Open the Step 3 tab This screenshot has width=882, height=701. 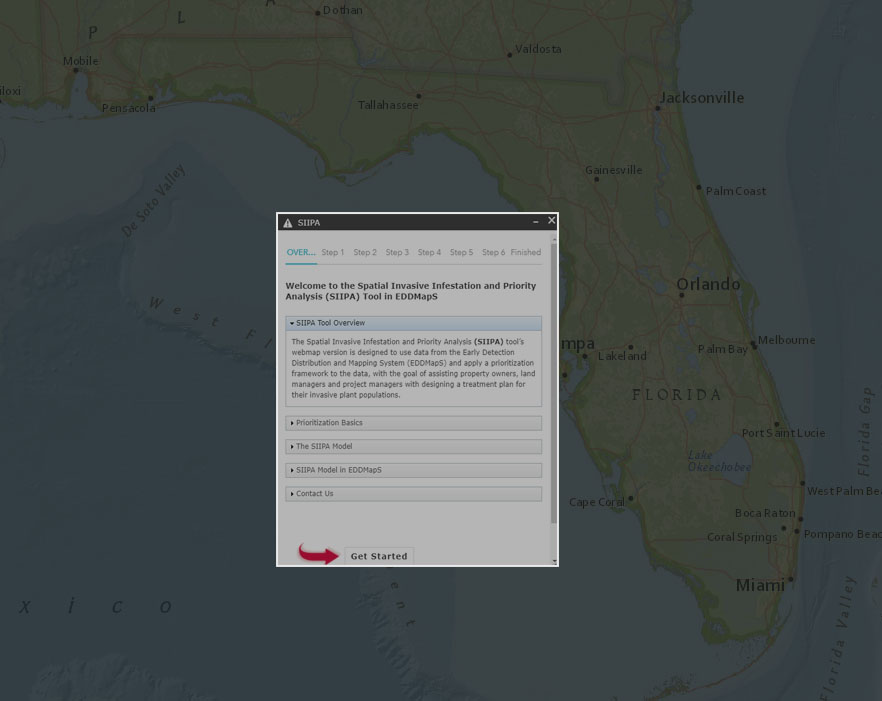[x=397, y=253]
